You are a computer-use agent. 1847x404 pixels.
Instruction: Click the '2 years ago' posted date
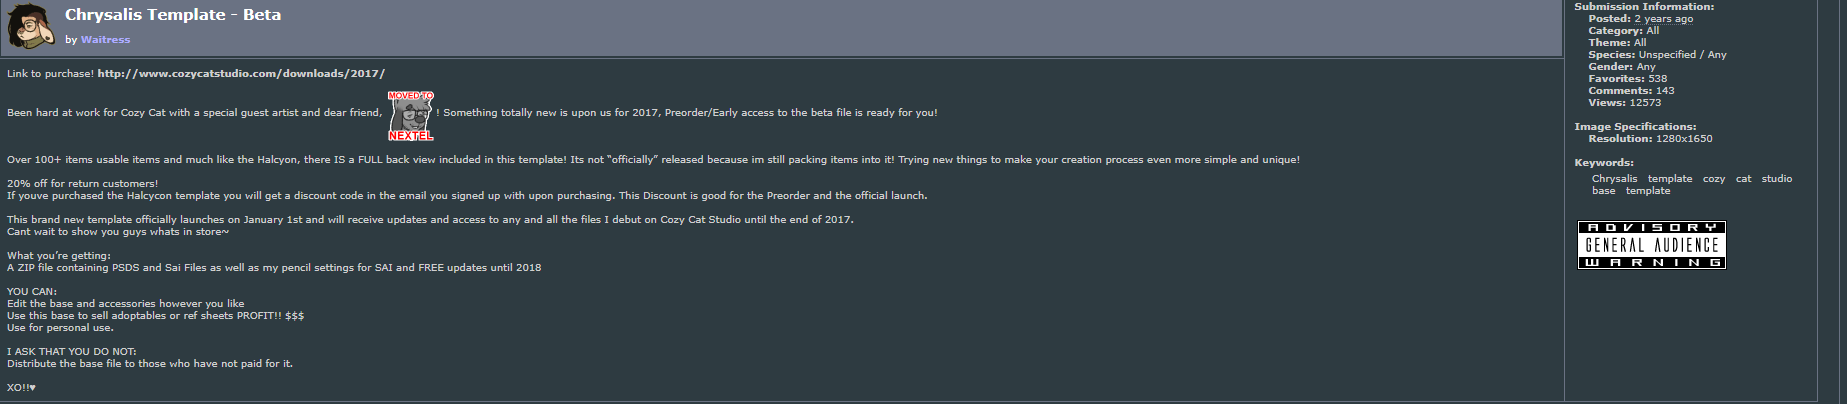[1663, 19]
